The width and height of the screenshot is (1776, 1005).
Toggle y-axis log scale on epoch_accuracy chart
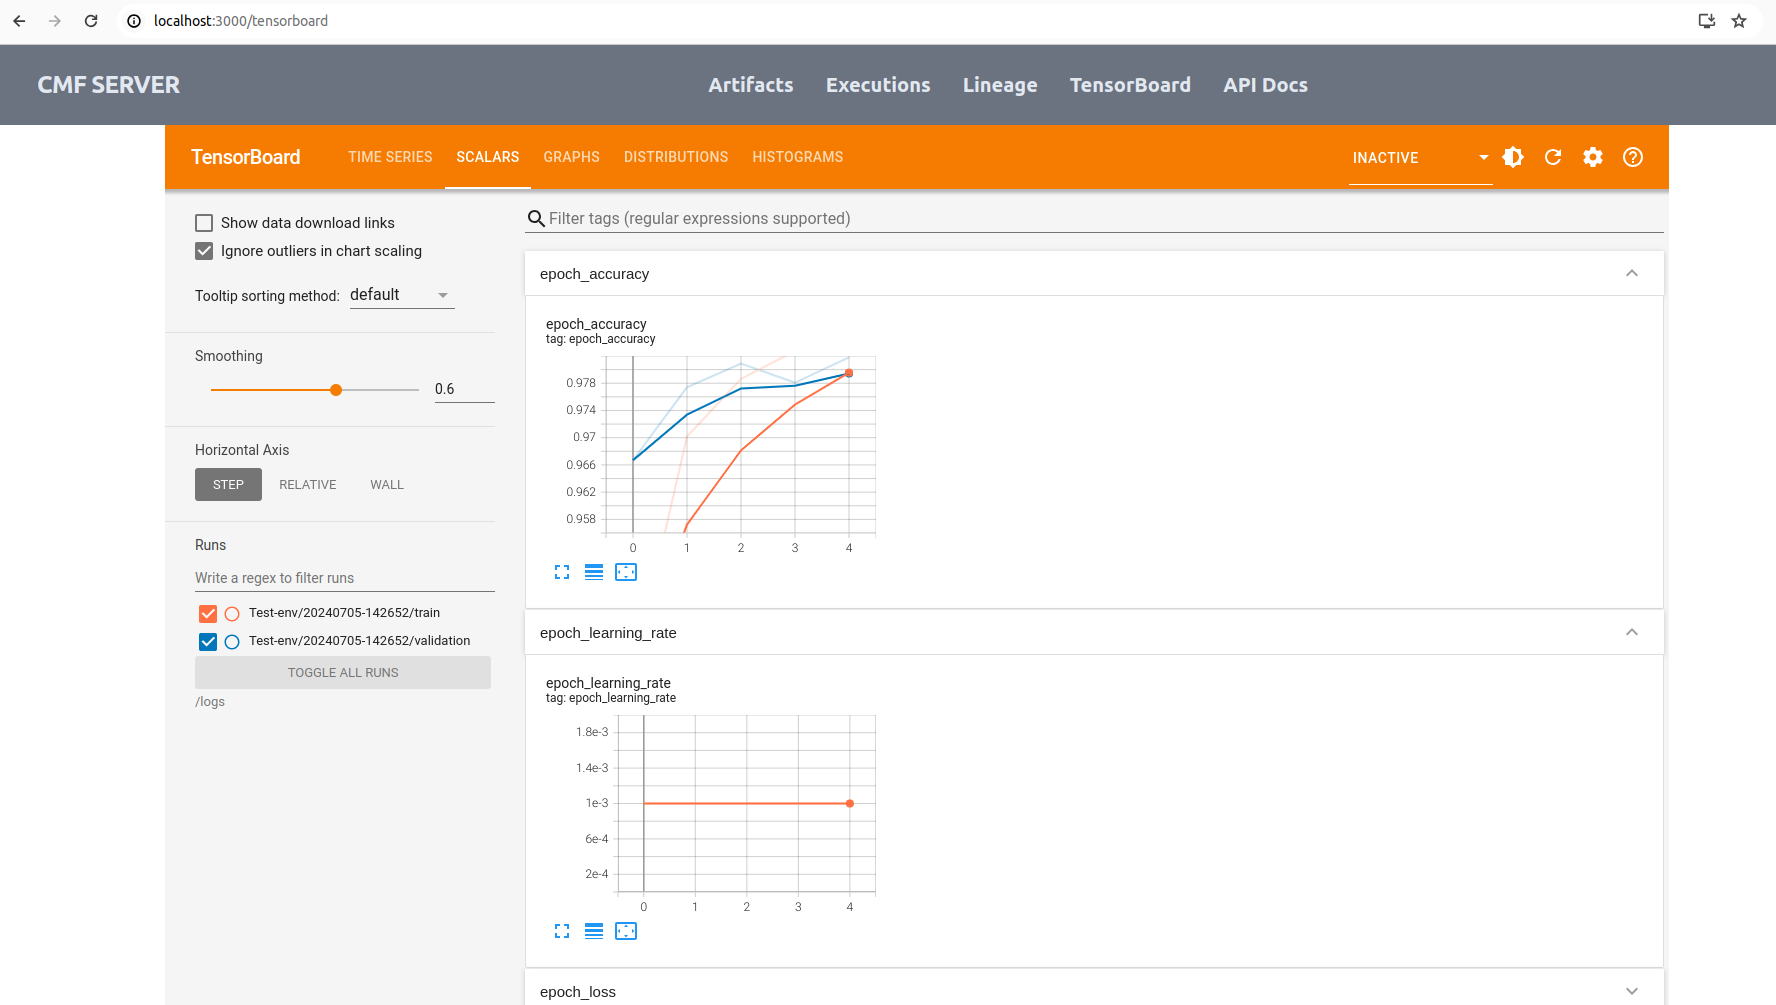click(x=594, y=572)
